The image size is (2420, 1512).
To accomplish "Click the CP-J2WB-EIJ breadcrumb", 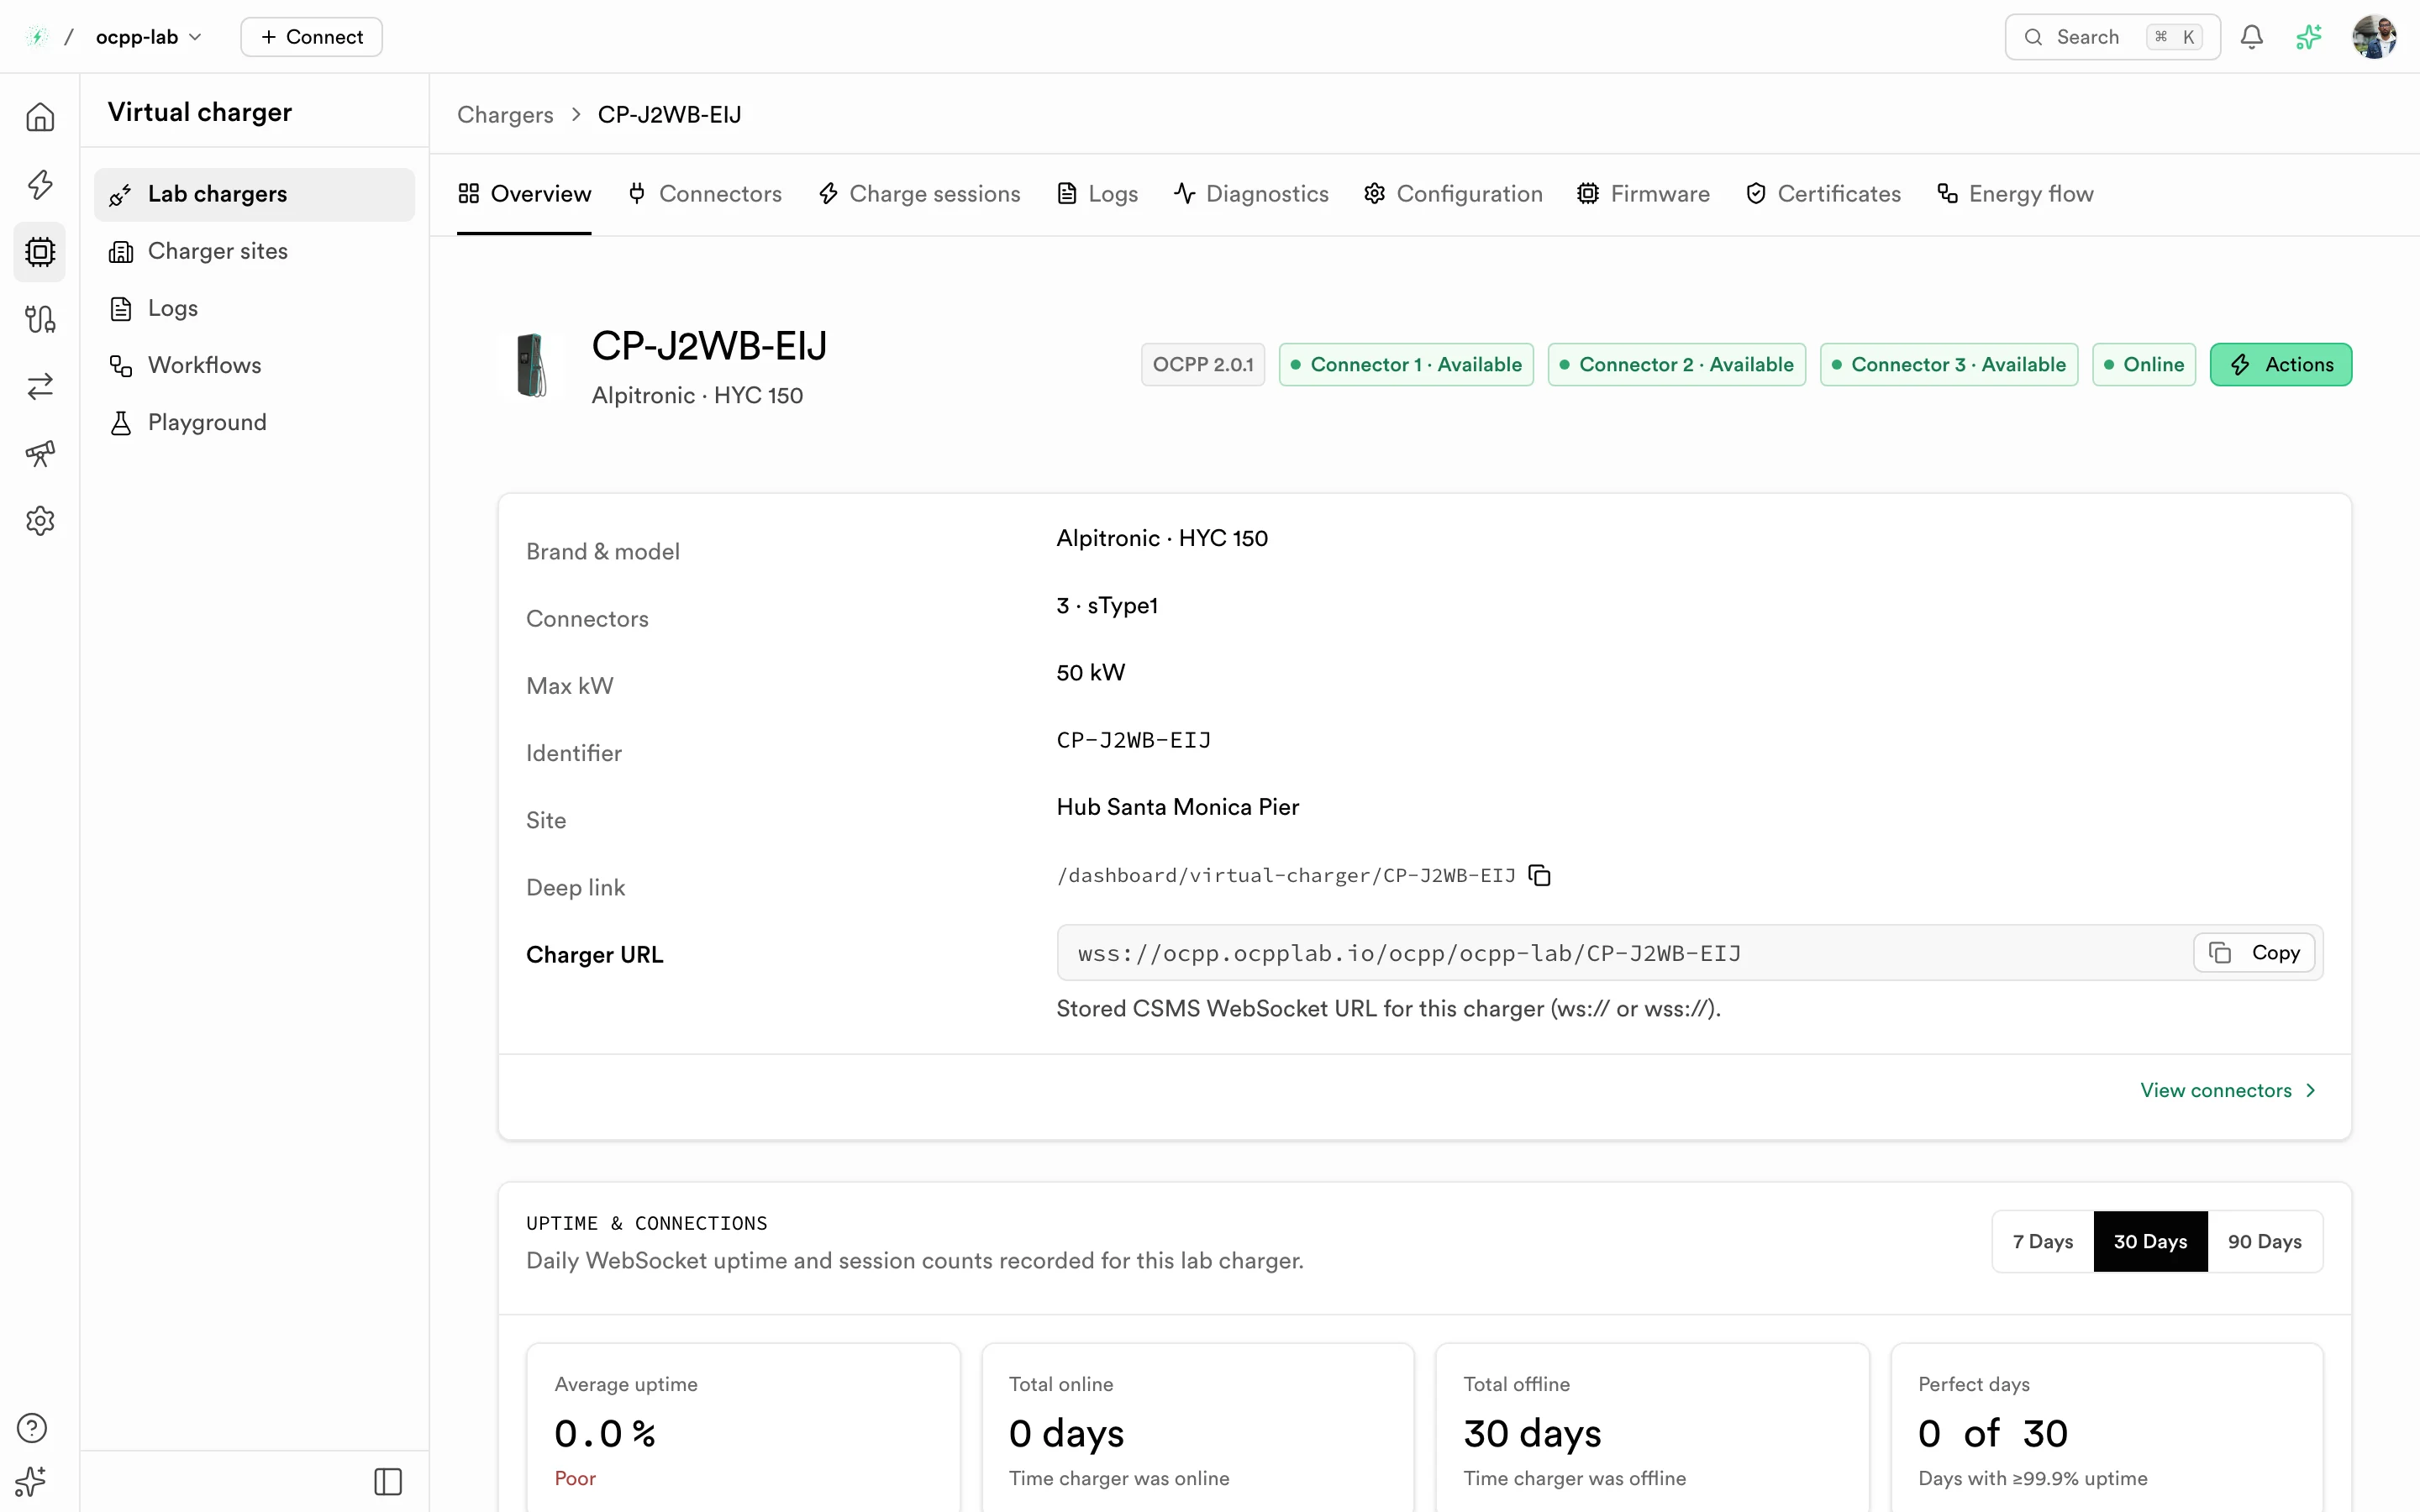I will click(x=669, y=115).
